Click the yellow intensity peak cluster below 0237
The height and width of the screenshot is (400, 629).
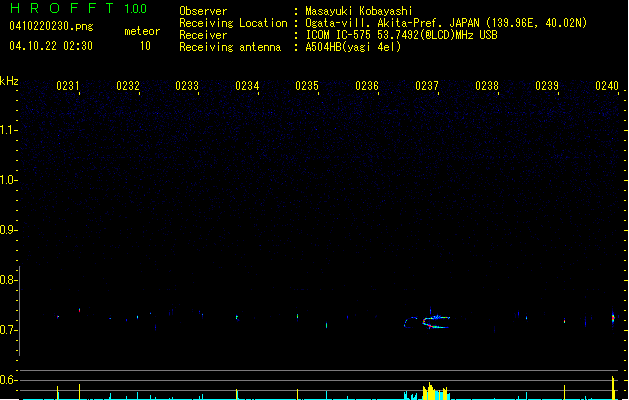[435, 392]
